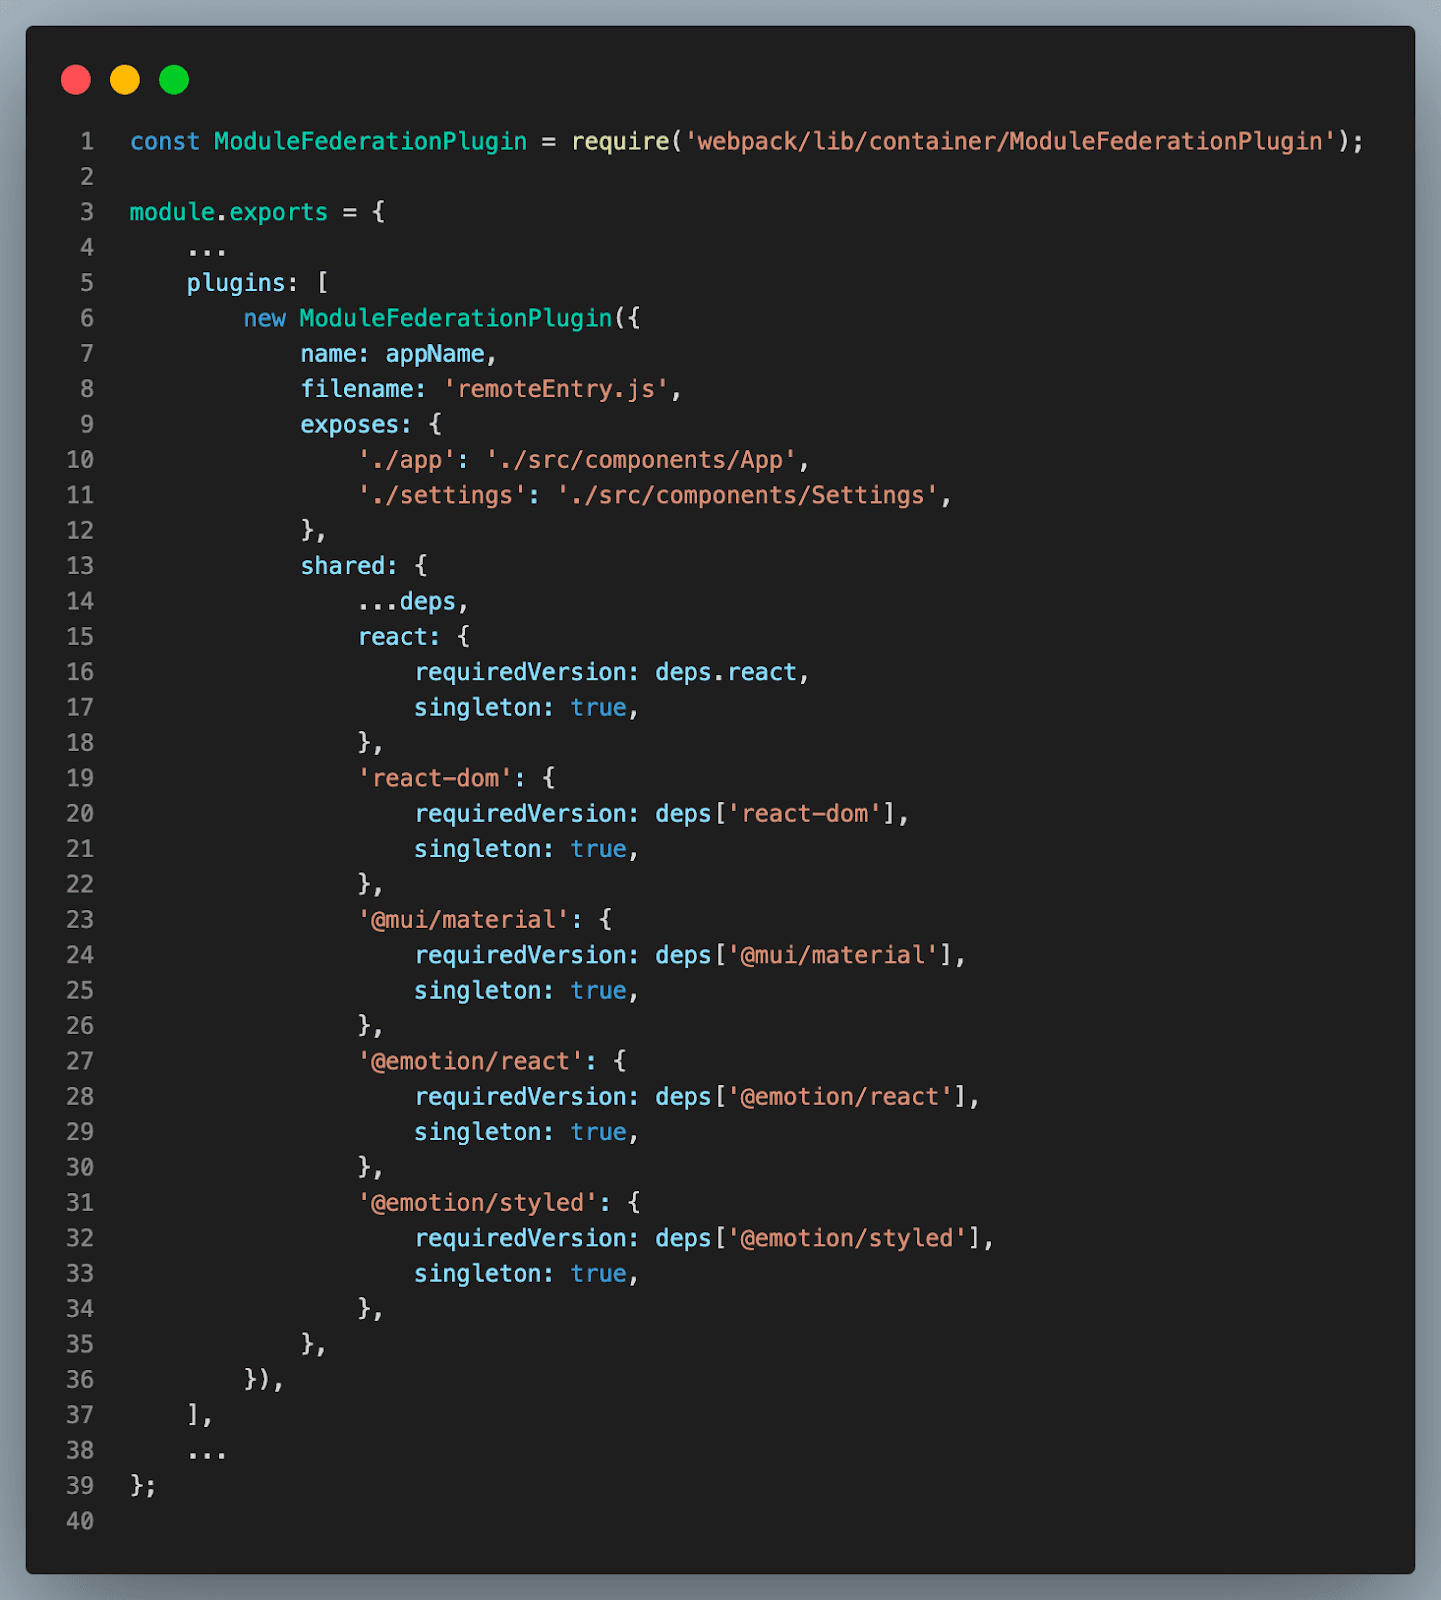Click the module.exports statement
The height and width of the screenshot is (1600, 1441).
point(229,213)
